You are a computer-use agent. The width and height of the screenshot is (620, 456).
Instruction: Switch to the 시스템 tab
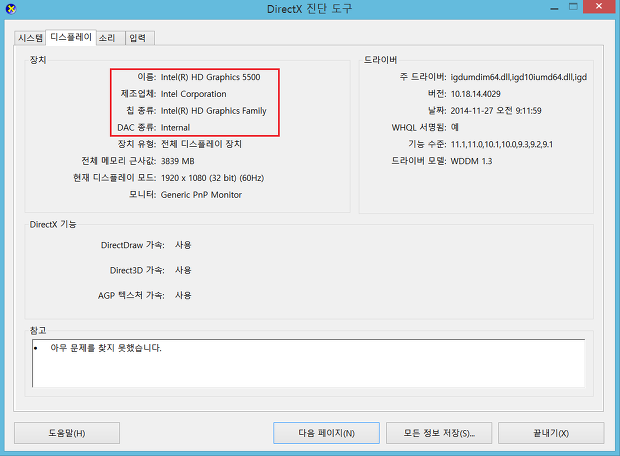[30, 38]
